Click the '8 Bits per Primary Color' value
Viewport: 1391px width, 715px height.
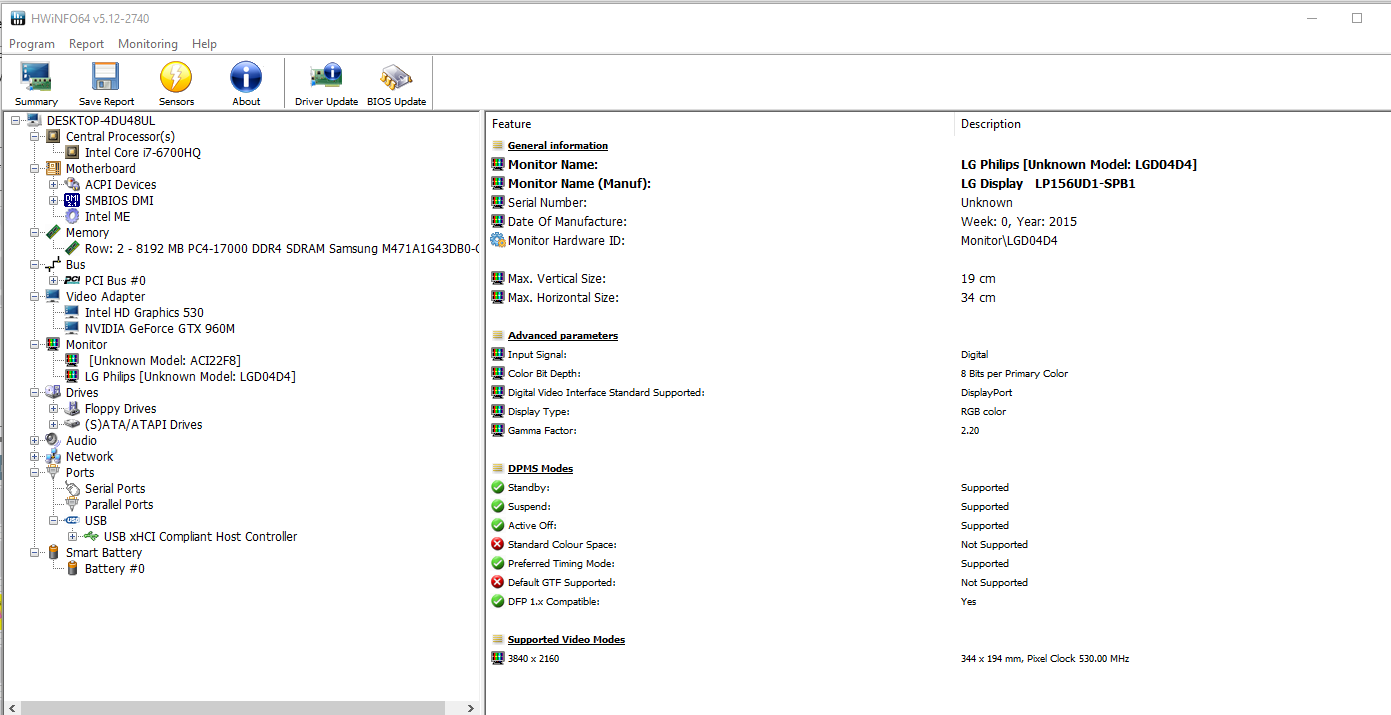pos(1014,373)
